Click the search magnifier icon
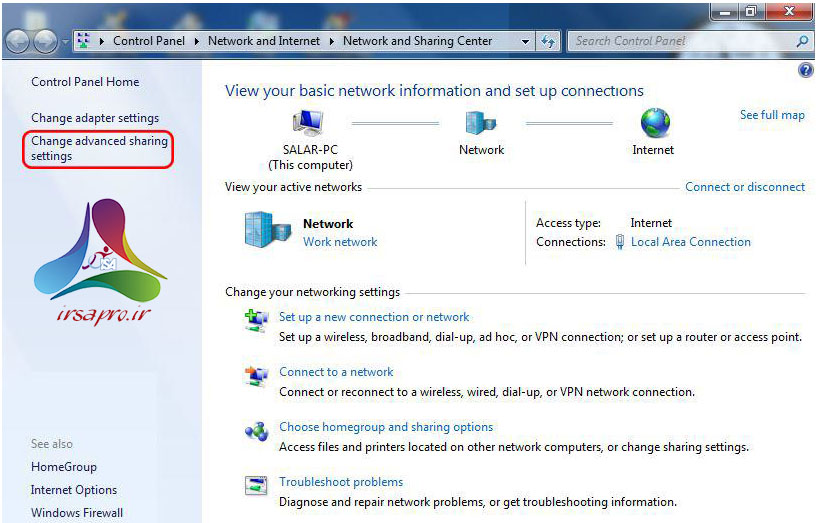 pos(802,41)
